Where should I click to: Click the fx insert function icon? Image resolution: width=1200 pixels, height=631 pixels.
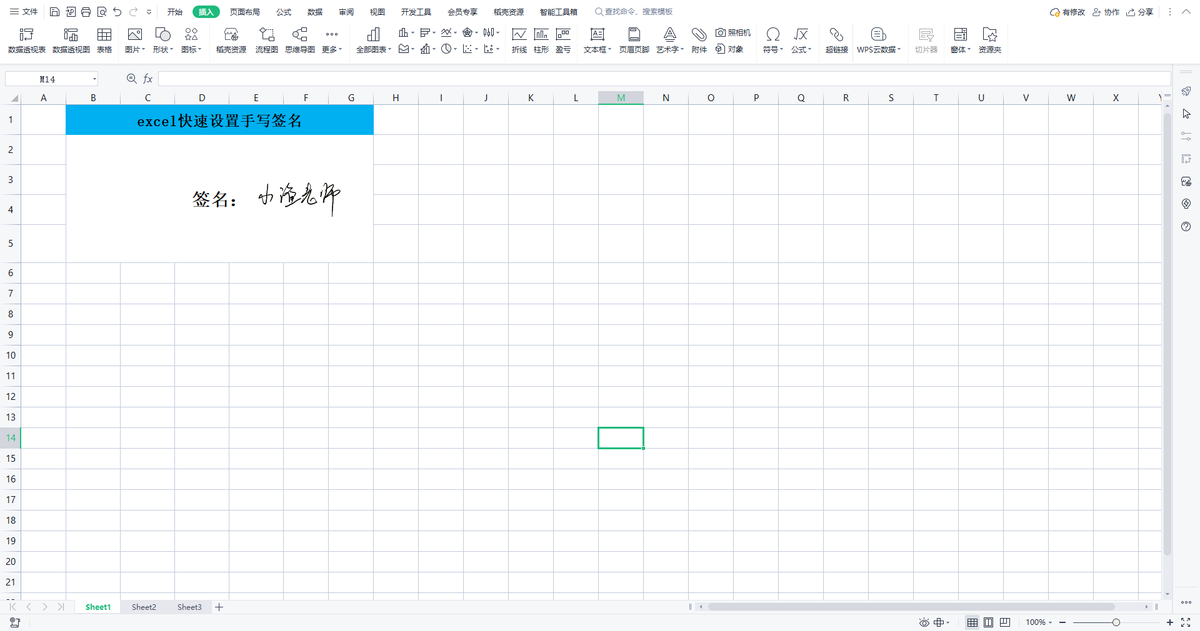click(x=148, y=78)
